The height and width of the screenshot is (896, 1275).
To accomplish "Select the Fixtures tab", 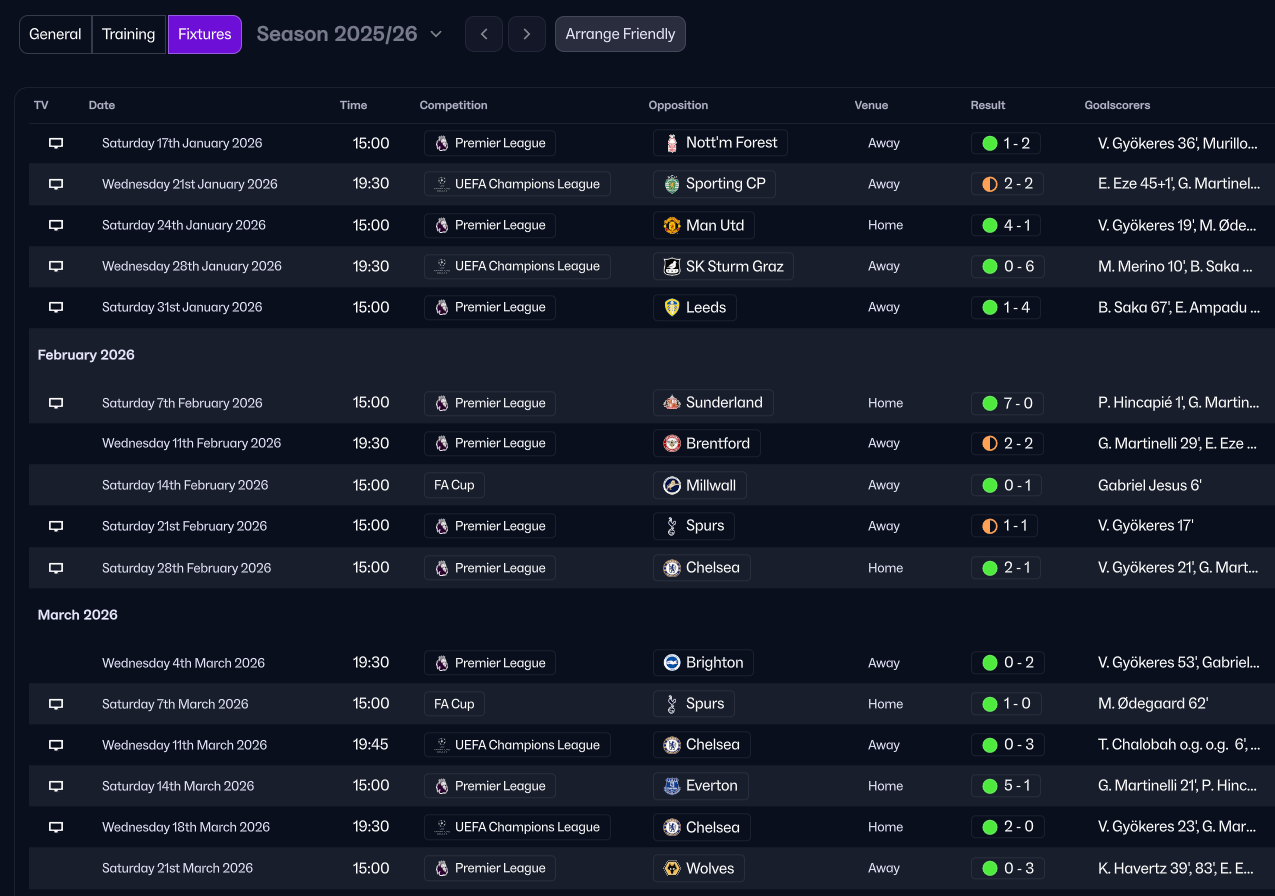I will point(205,34).
